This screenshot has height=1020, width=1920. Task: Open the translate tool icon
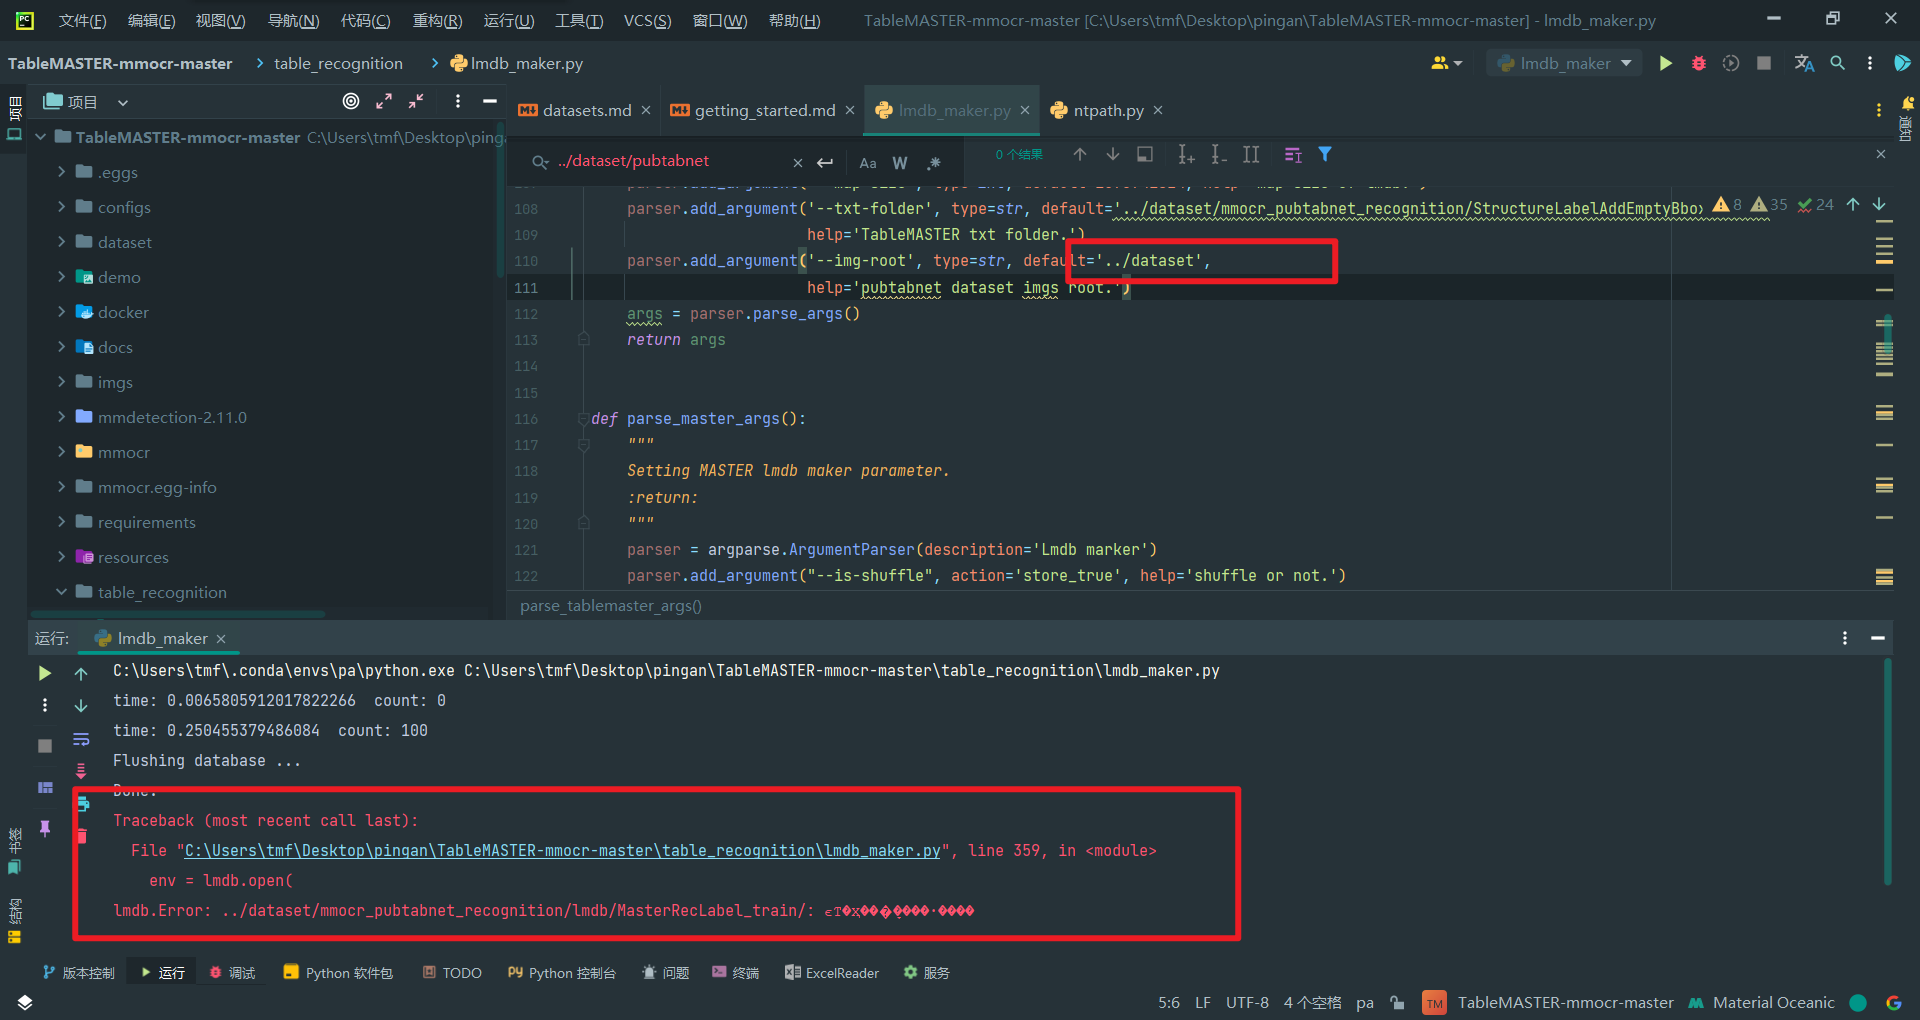[1804, 63]
